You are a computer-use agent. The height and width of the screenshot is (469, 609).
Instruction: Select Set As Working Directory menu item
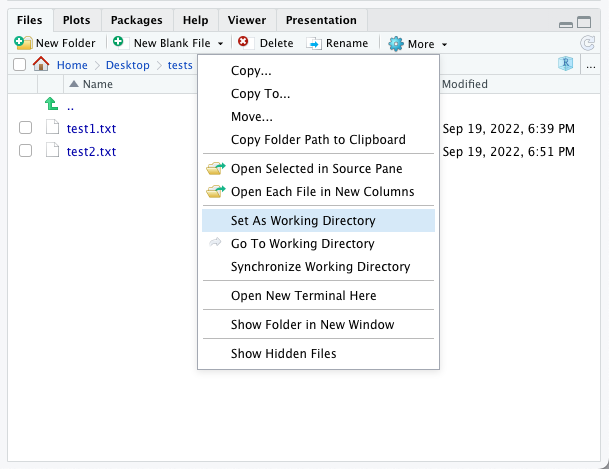303,220
